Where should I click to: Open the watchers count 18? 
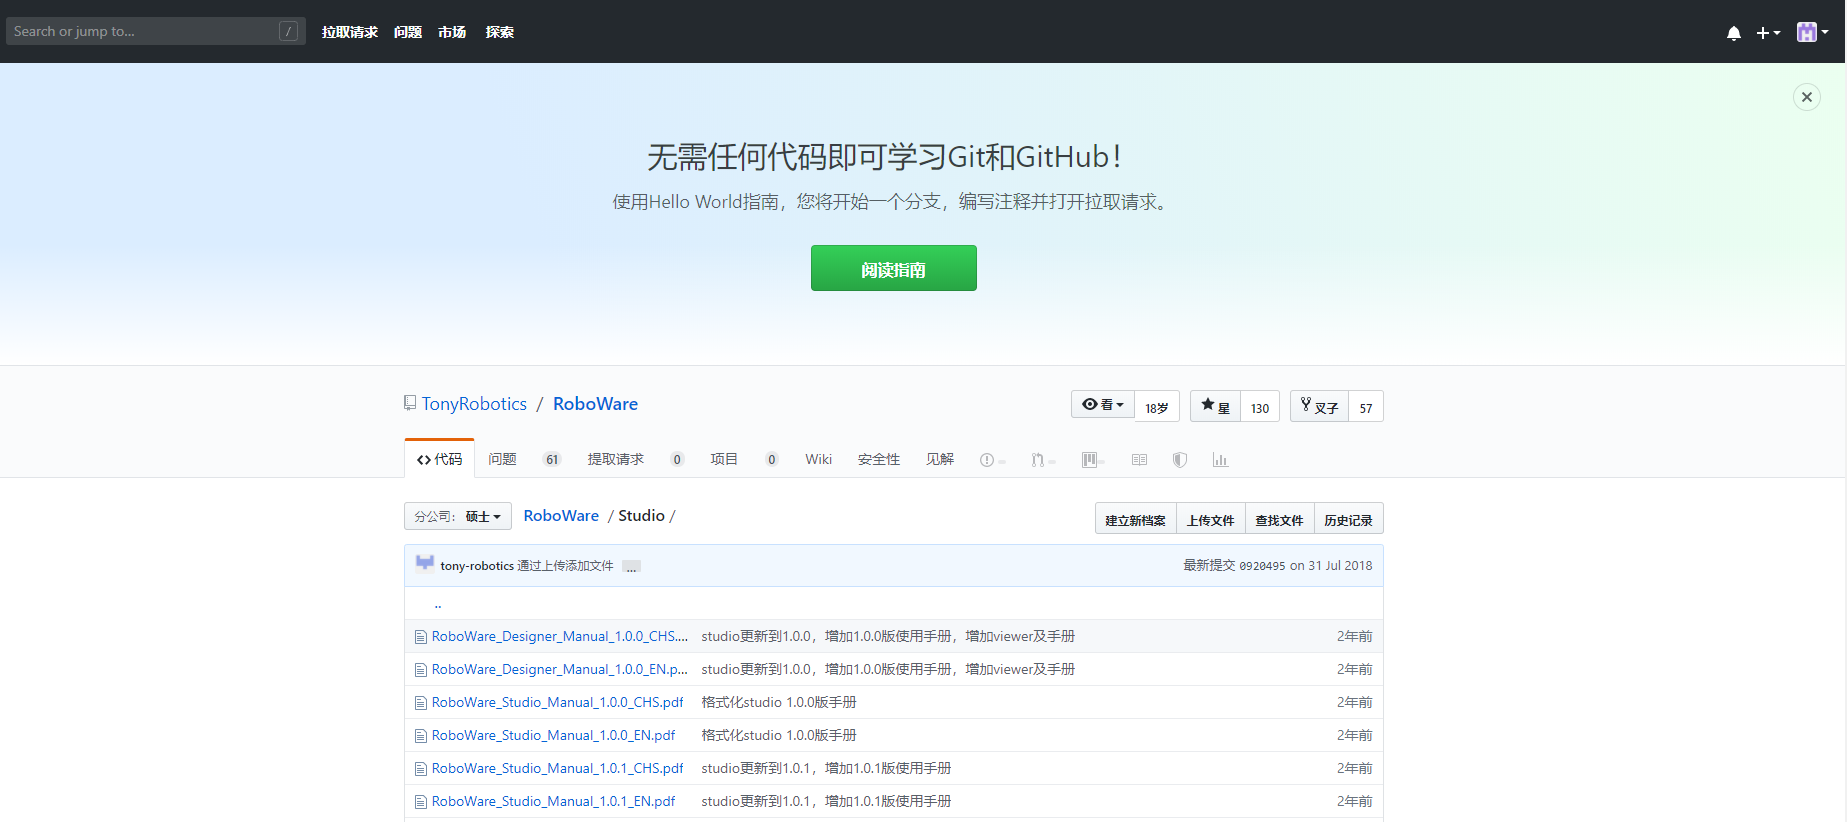[1157, 407]
